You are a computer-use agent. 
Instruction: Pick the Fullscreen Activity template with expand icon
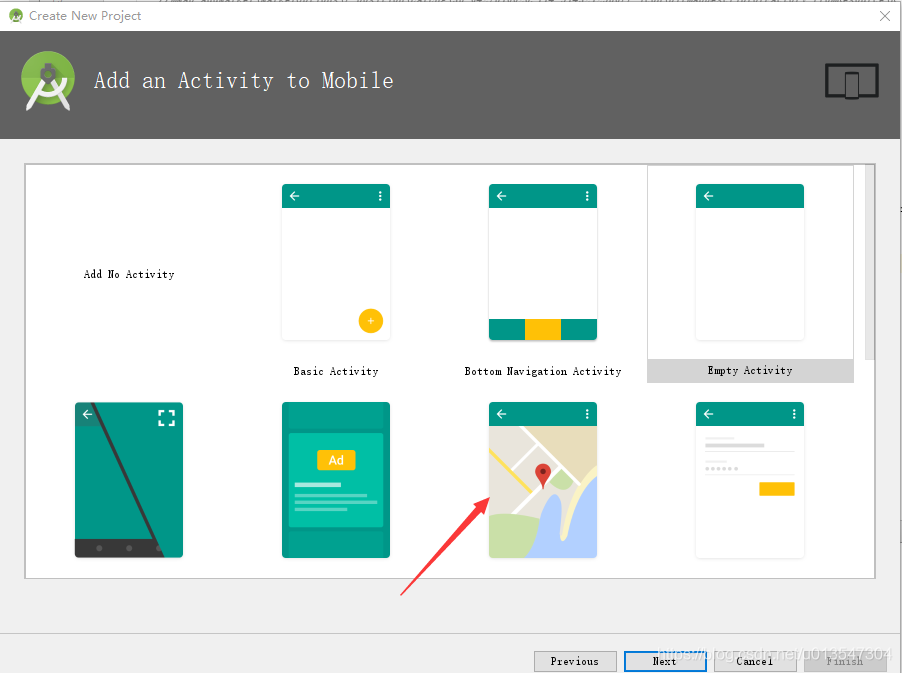[129, 480]
